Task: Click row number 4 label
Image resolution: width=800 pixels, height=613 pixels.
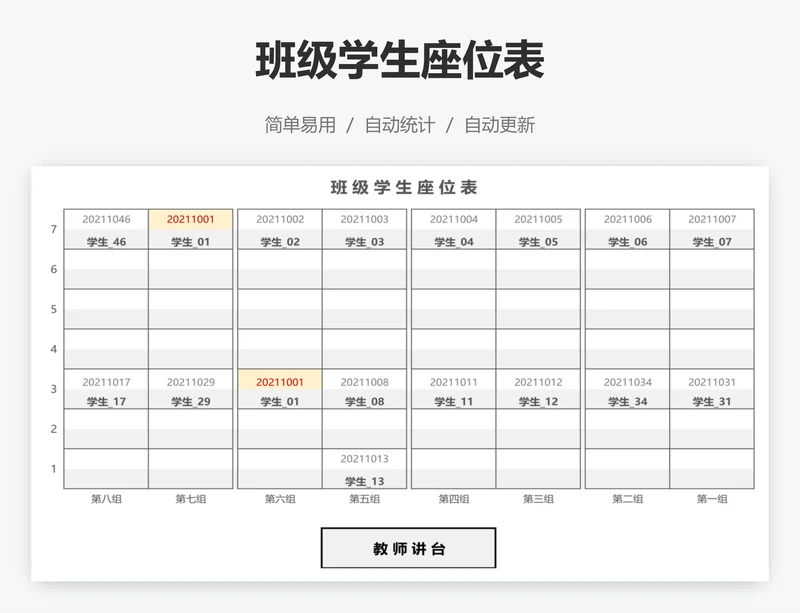Action: [x=54, y=349]
